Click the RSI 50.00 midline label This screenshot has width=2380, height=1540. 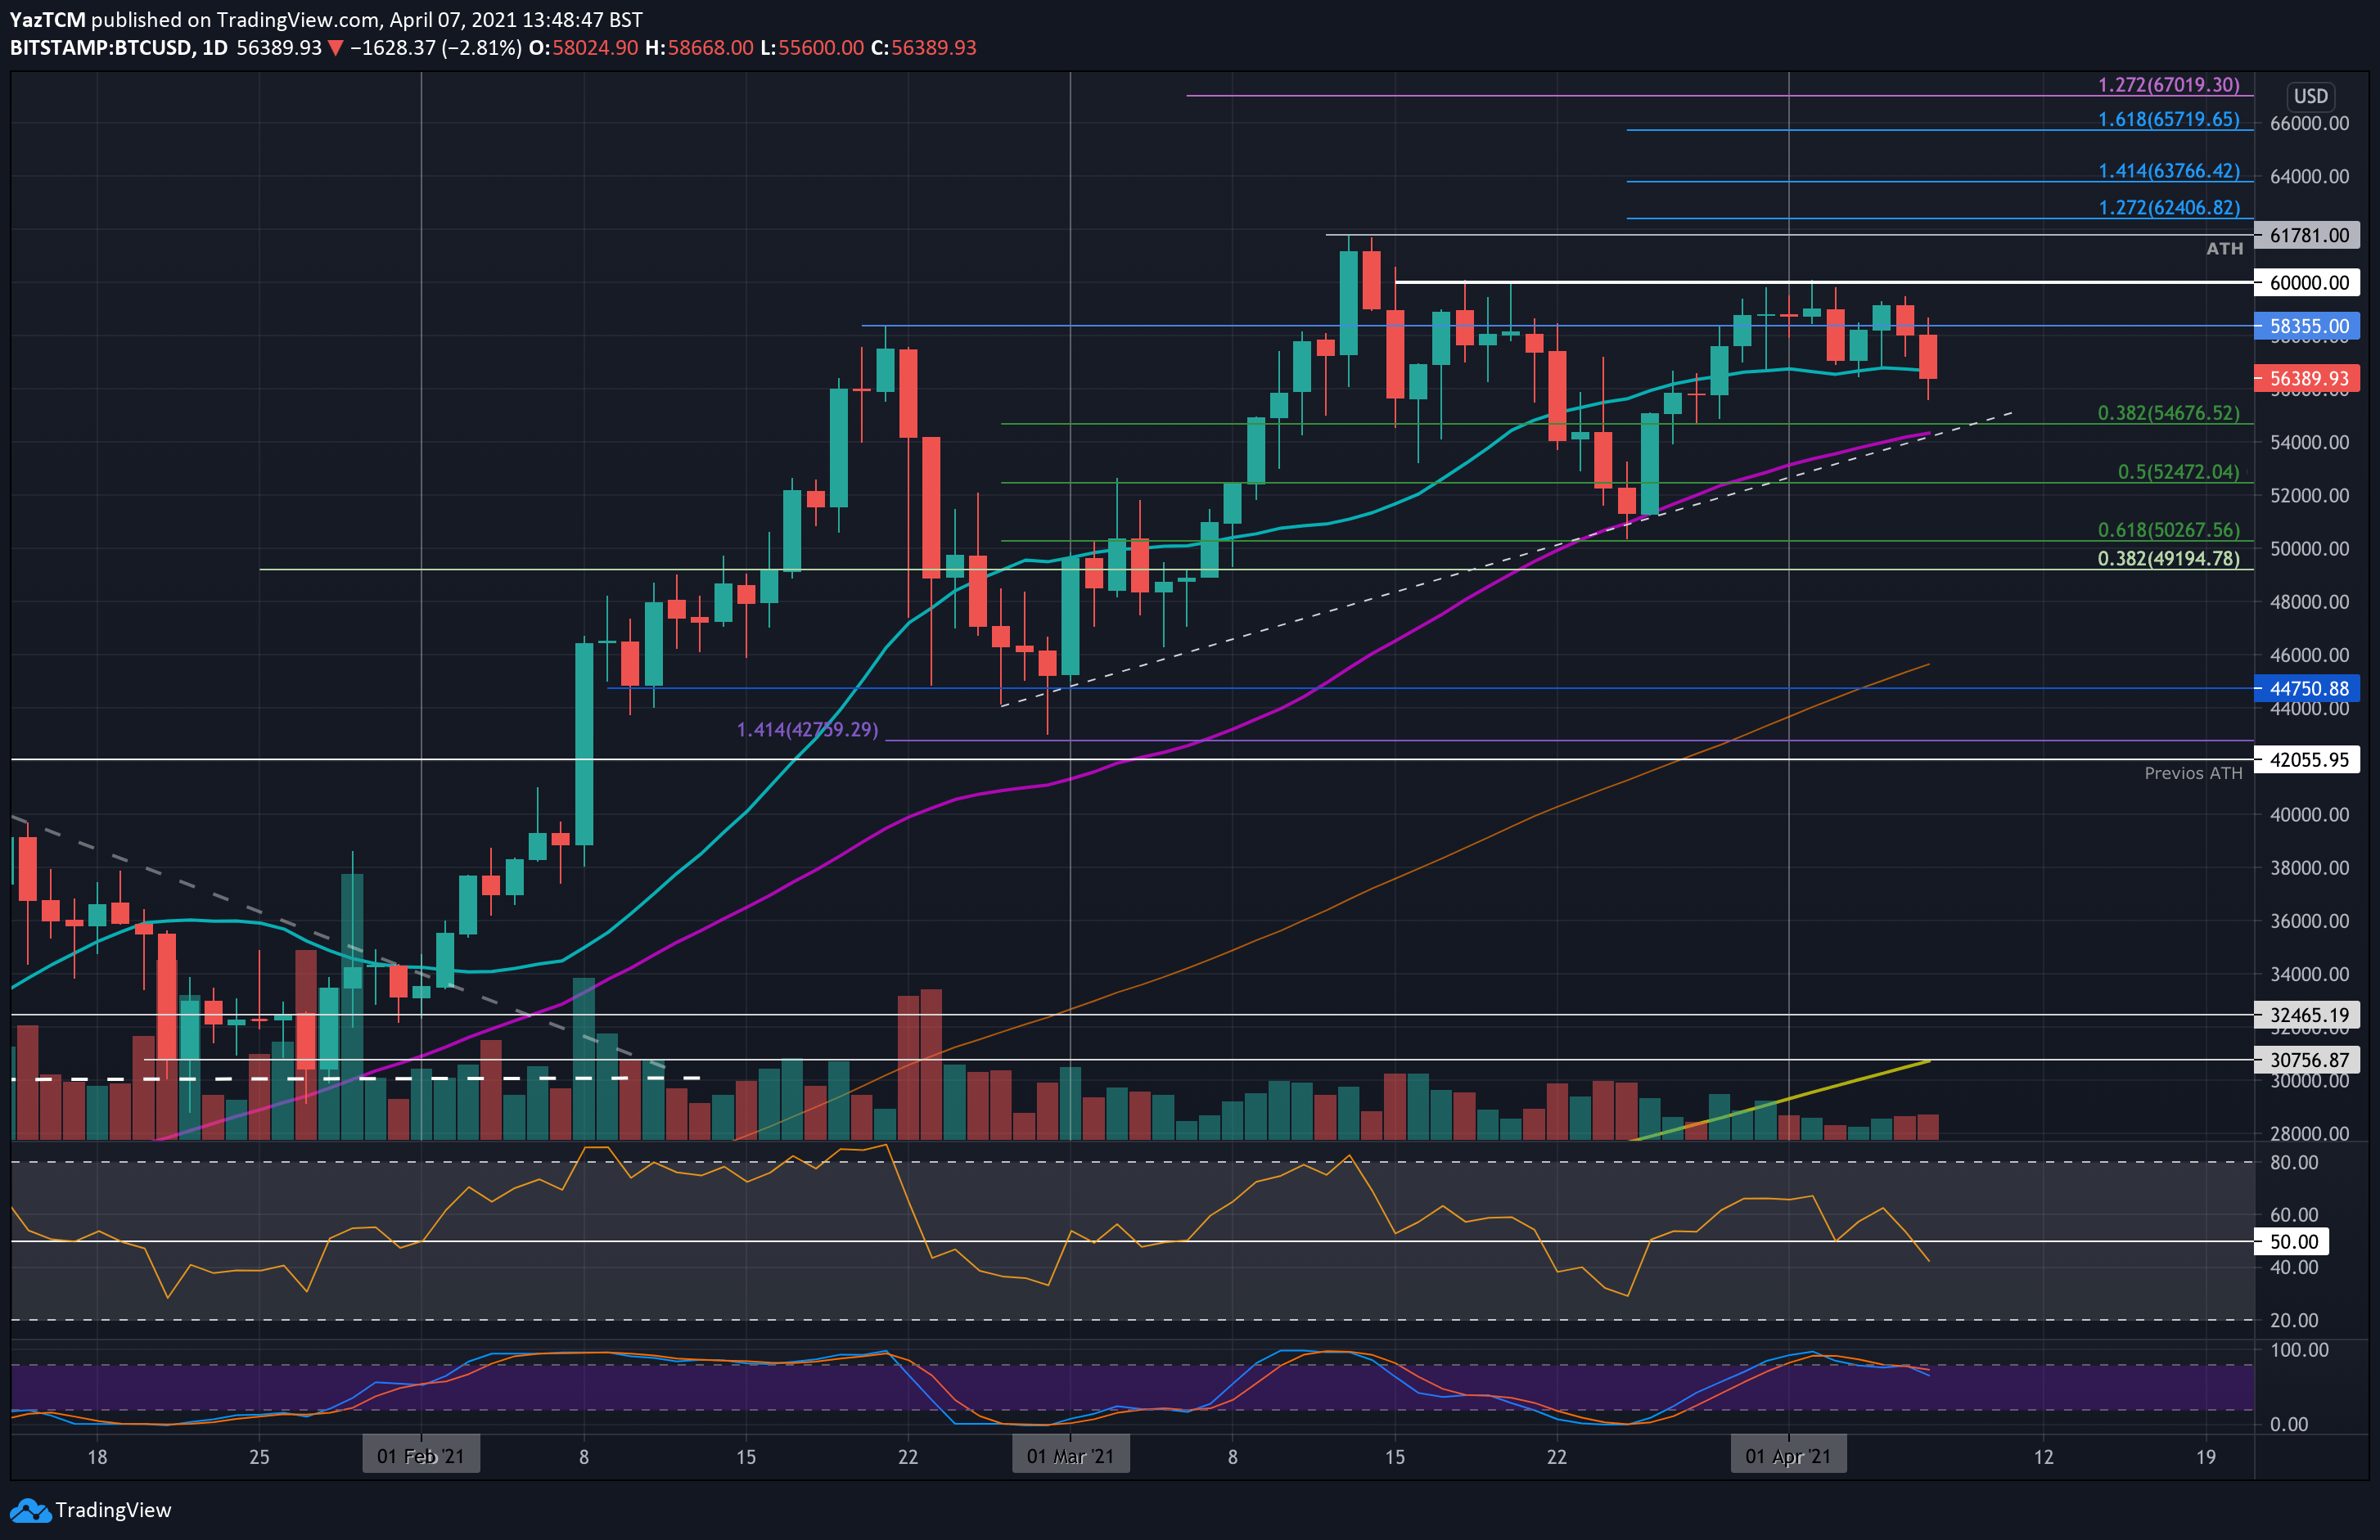2292,1241
